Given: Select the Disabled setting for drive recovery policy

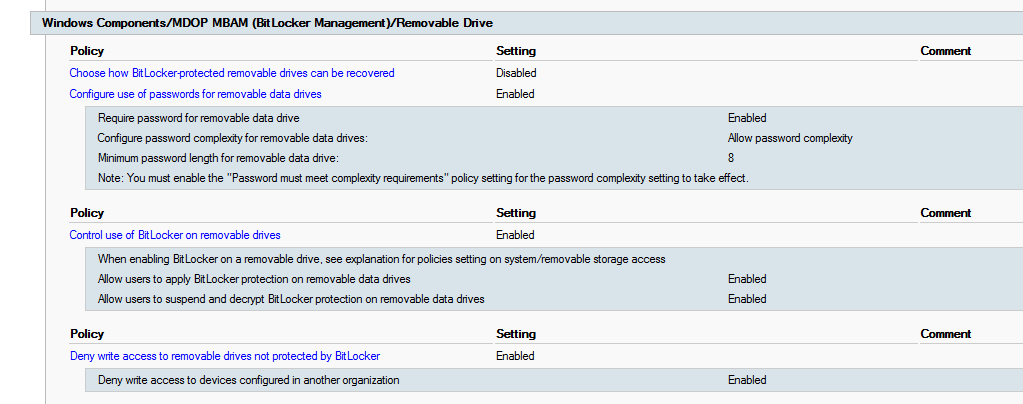Looking at the screenshot, I should click(516, 73).
